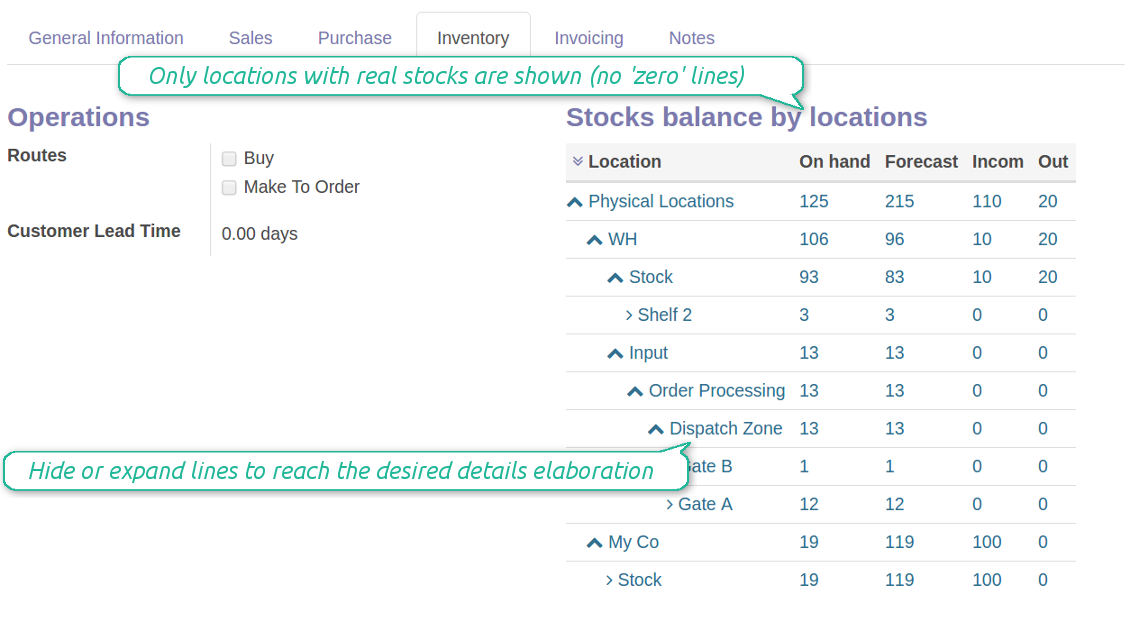Open the Order Processing location name

[717, 390]
